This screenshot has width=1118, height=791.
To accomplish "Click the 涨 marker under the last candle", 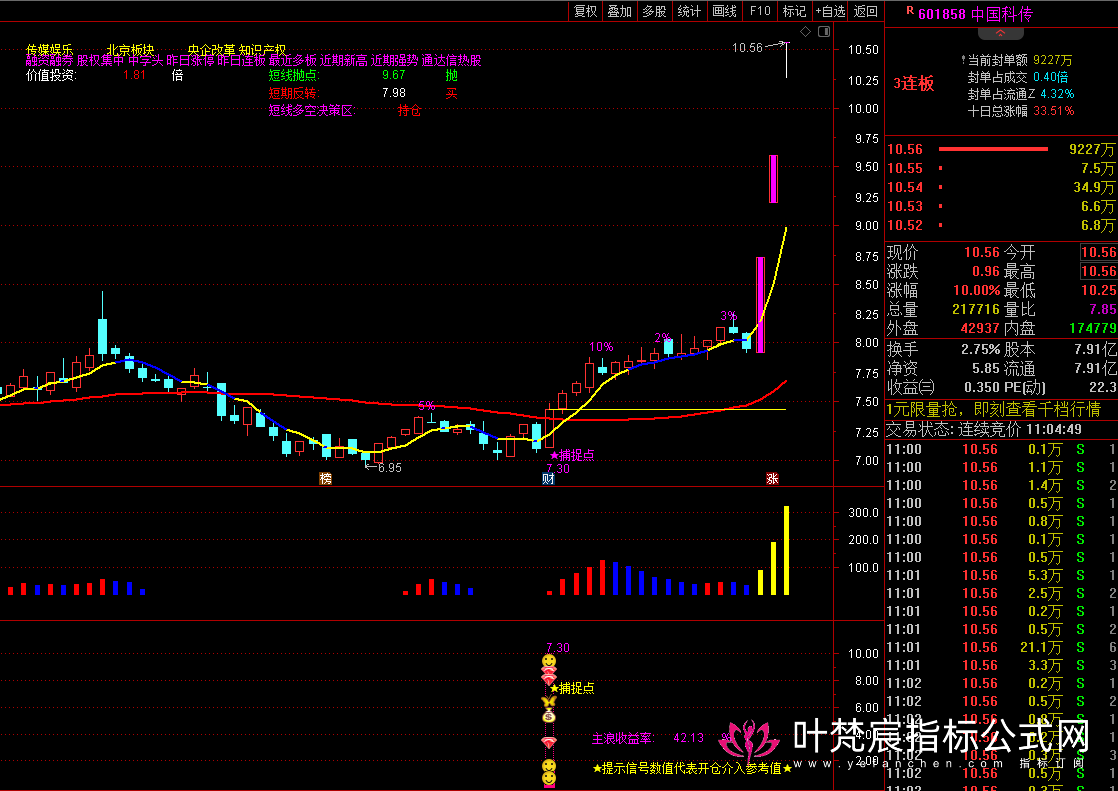I will coord(772,478).
